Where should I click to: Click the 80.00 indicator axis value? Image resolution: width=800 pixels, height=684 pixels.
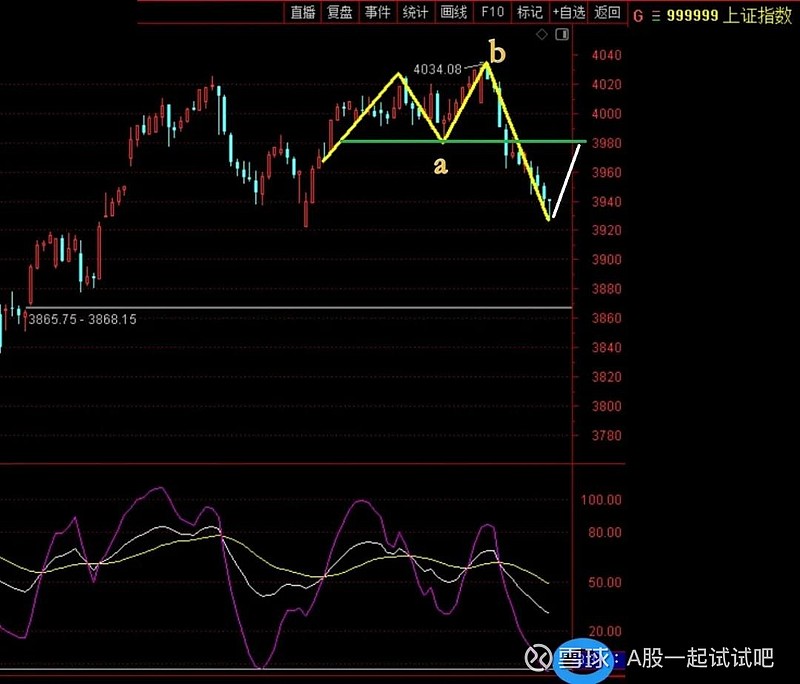[605, 533]
